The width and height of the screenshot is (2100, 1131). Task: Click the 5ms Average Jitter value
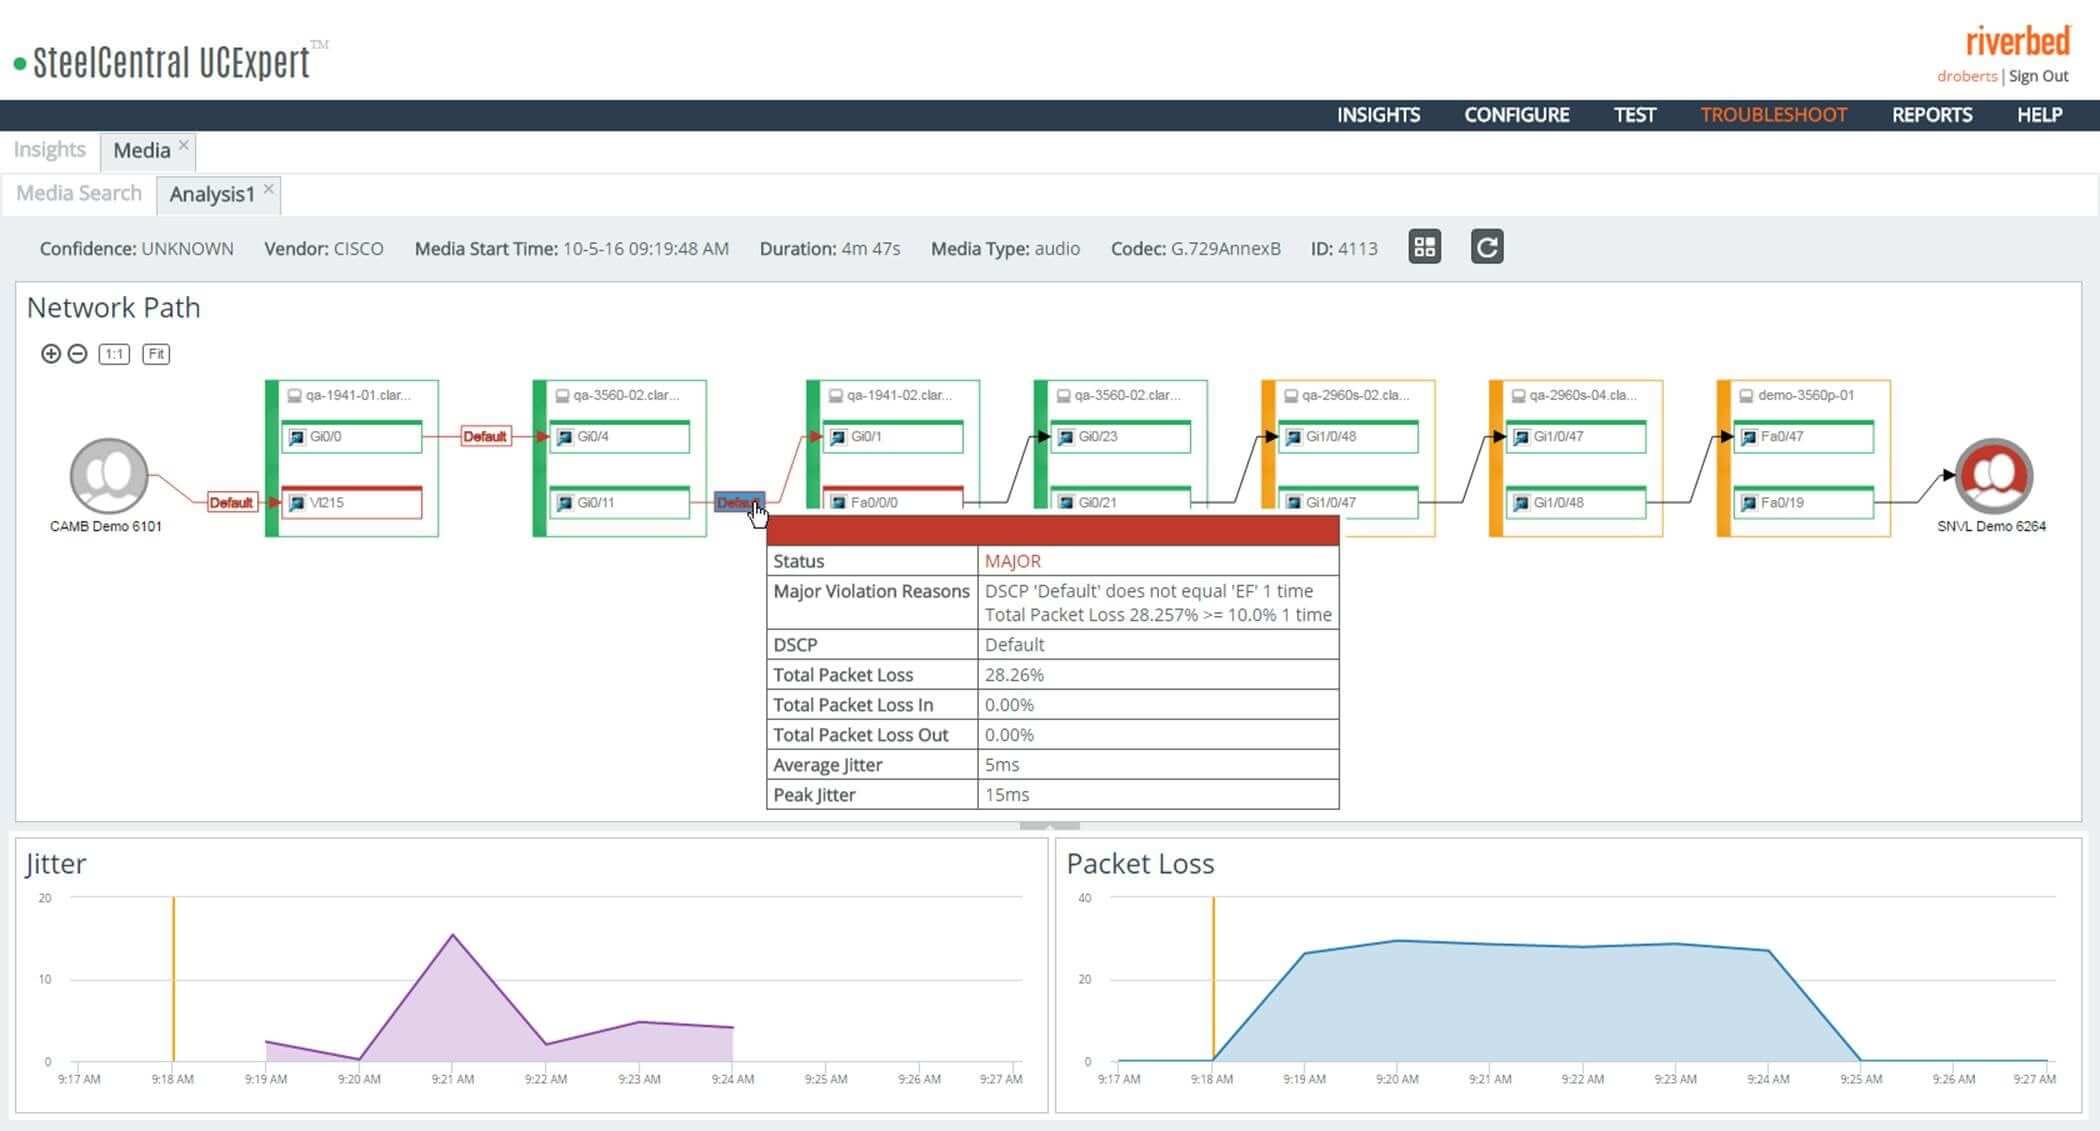pyautogui.click(x=1002, y=765)
